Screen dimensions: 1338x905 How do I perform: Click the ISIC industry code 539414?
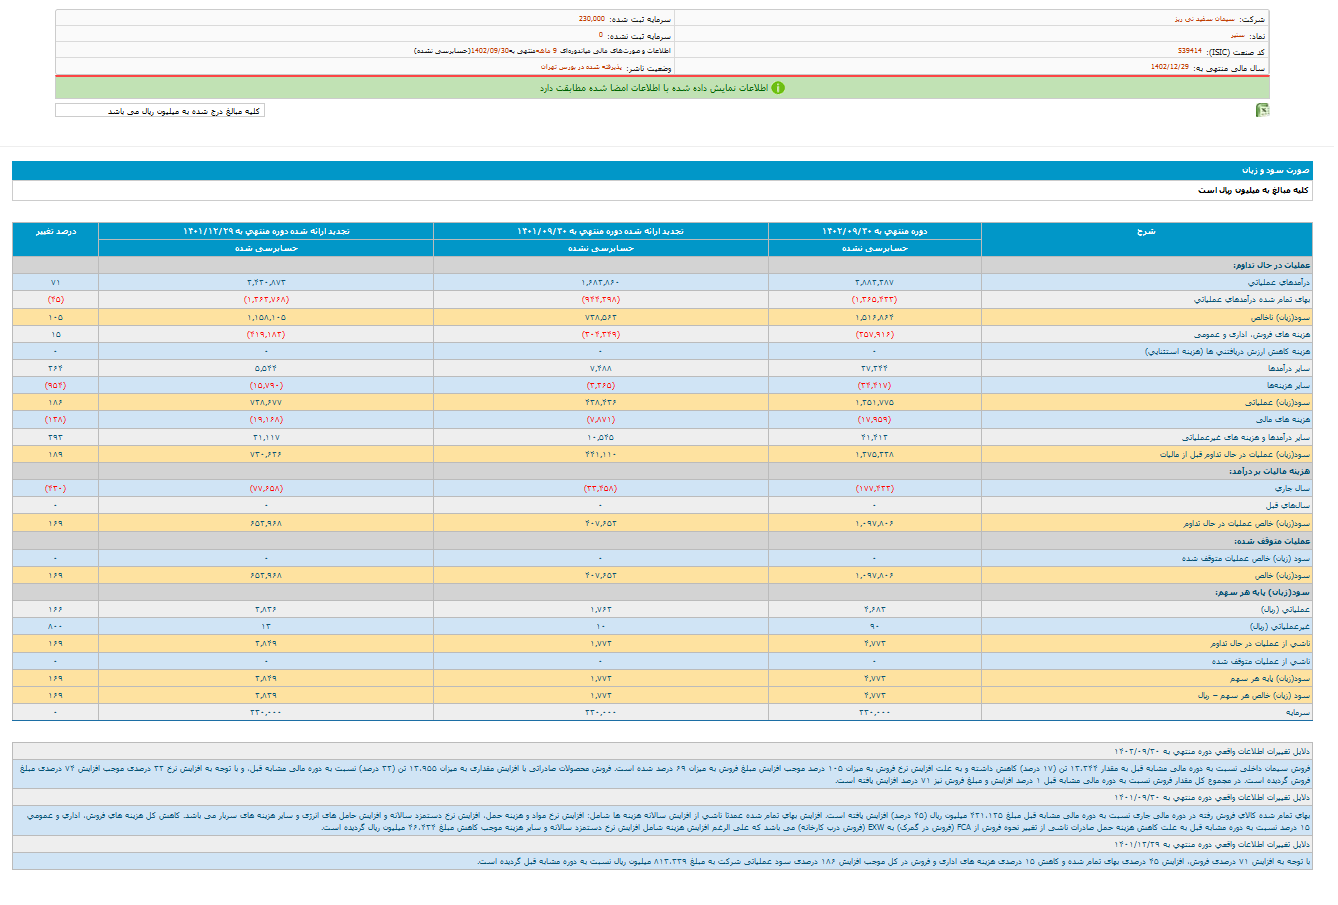[x=1189, y=51]
